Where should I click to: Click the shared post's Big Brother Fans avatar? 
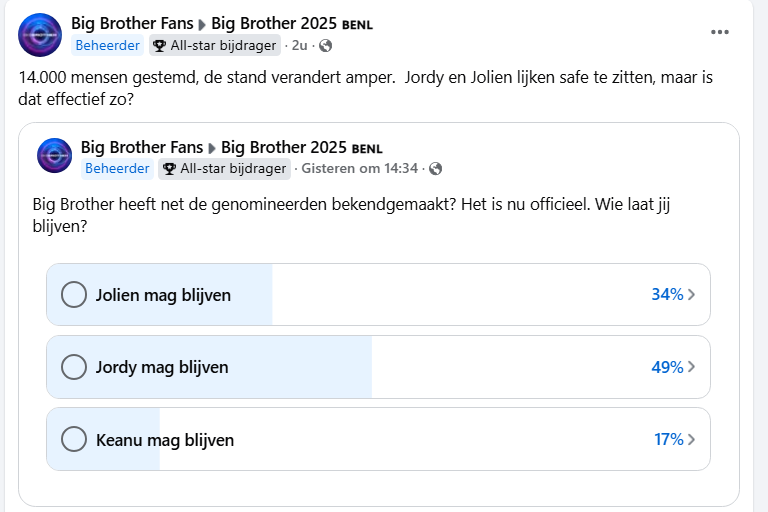click(x=54, y=155)
